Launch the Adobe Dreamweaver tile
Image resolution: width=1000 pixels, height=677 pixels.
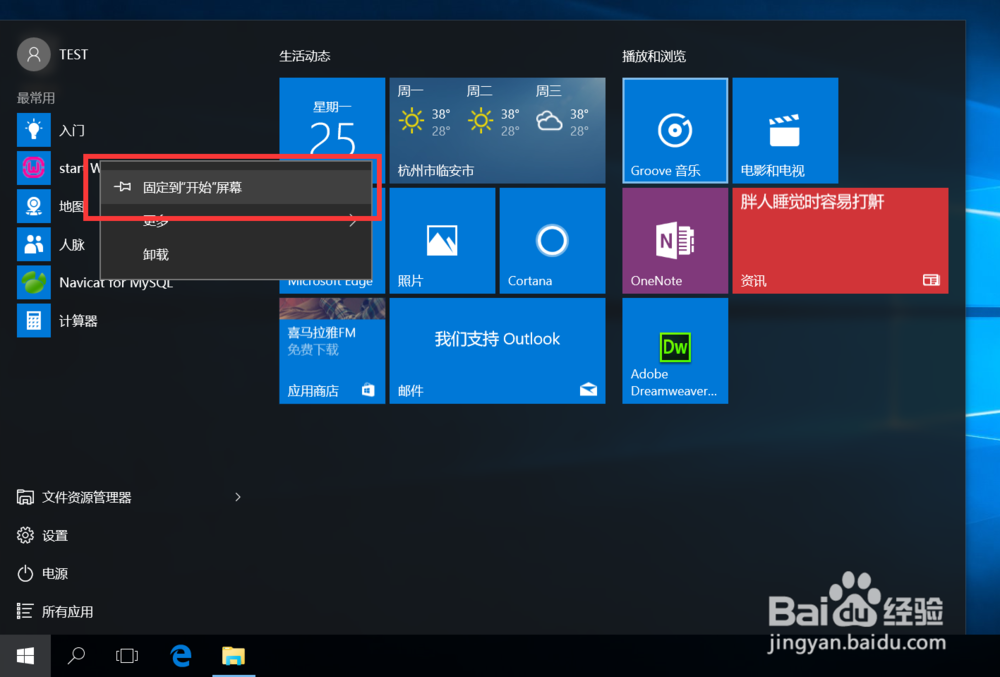click(675, 351)
